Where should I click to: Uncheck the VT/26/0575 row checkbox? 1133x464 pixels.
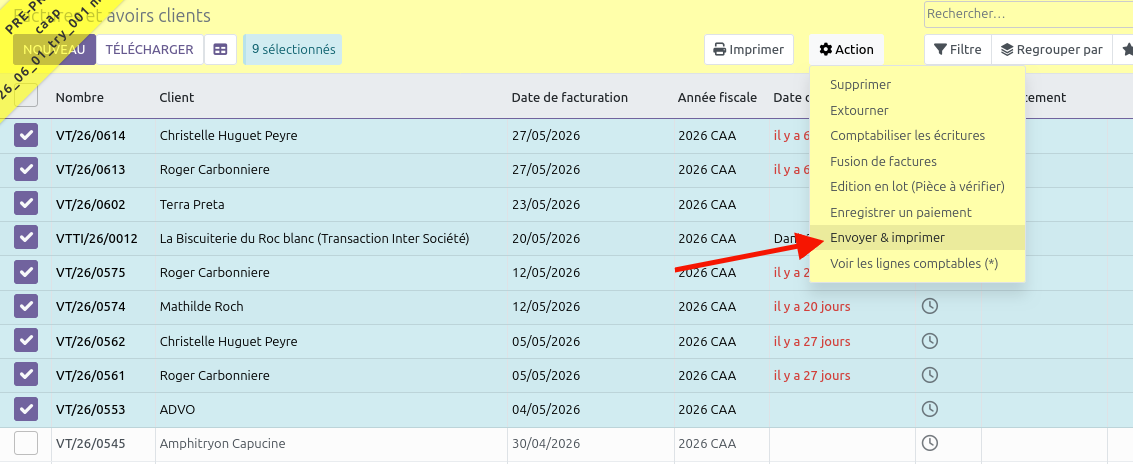coord(26,272)
